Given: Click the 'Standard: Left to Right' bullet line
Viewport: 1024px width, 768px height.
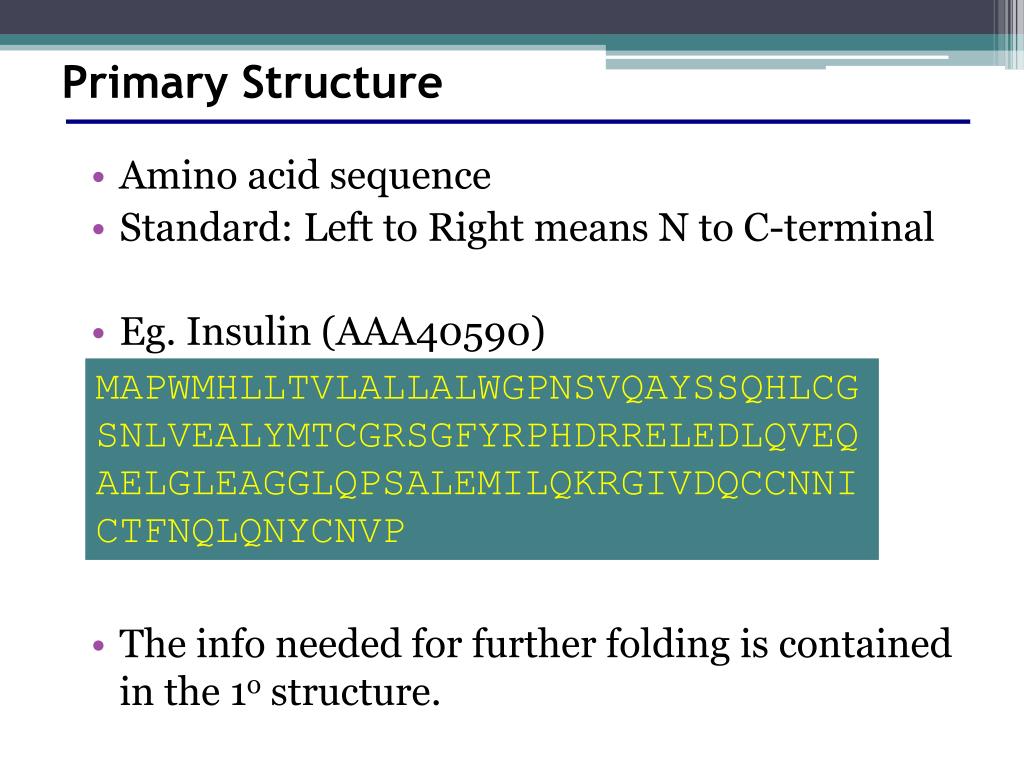Looking at the screenshot, I should pyautogui.click(x=526, y=228).
